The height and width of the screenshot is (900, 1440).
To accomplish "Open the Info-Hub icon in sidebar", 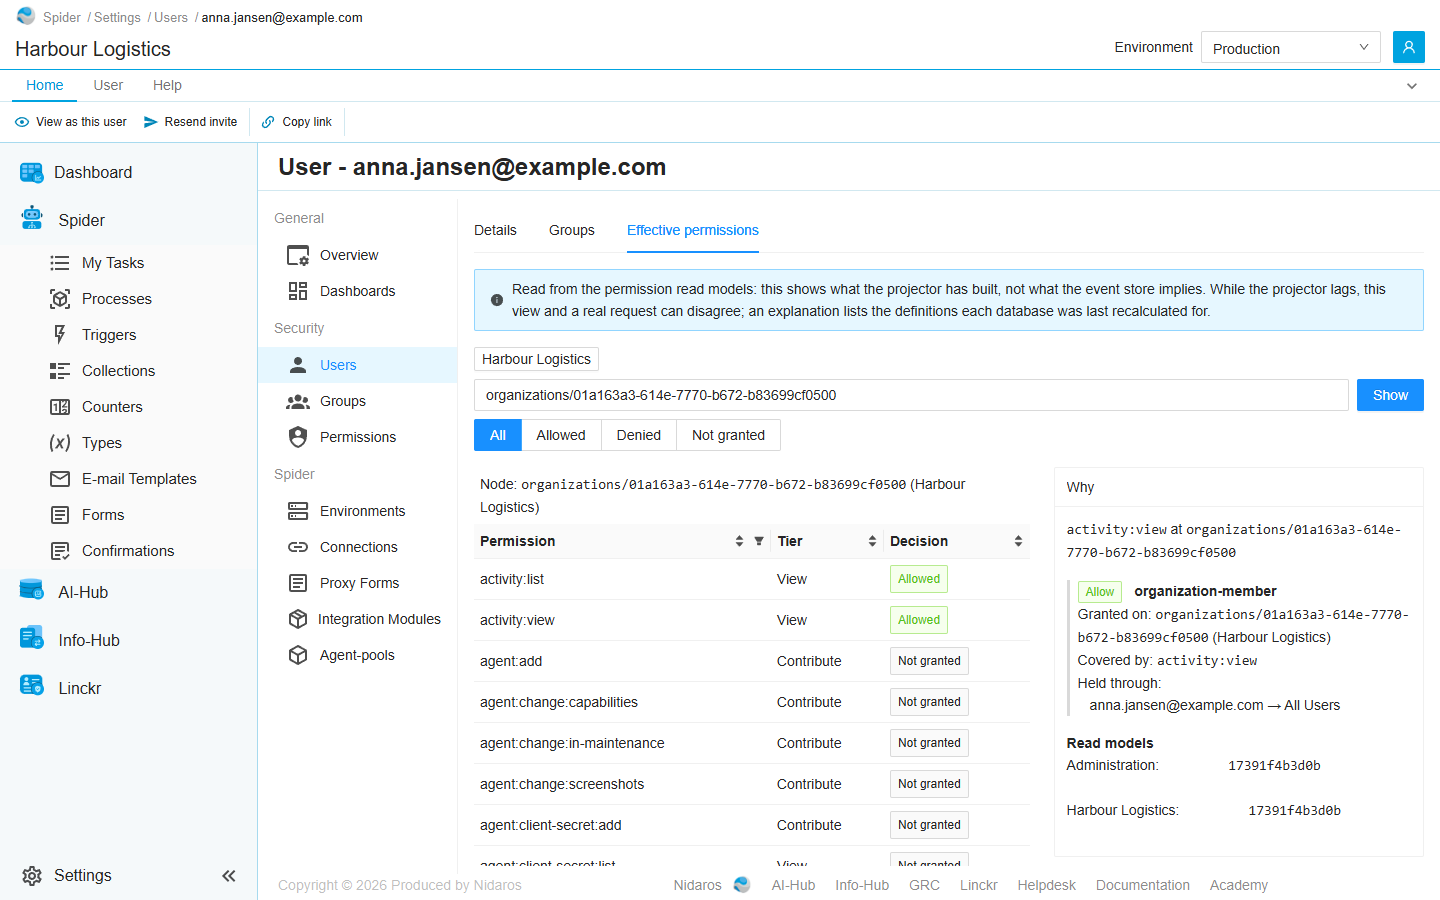I will point(32,638).
